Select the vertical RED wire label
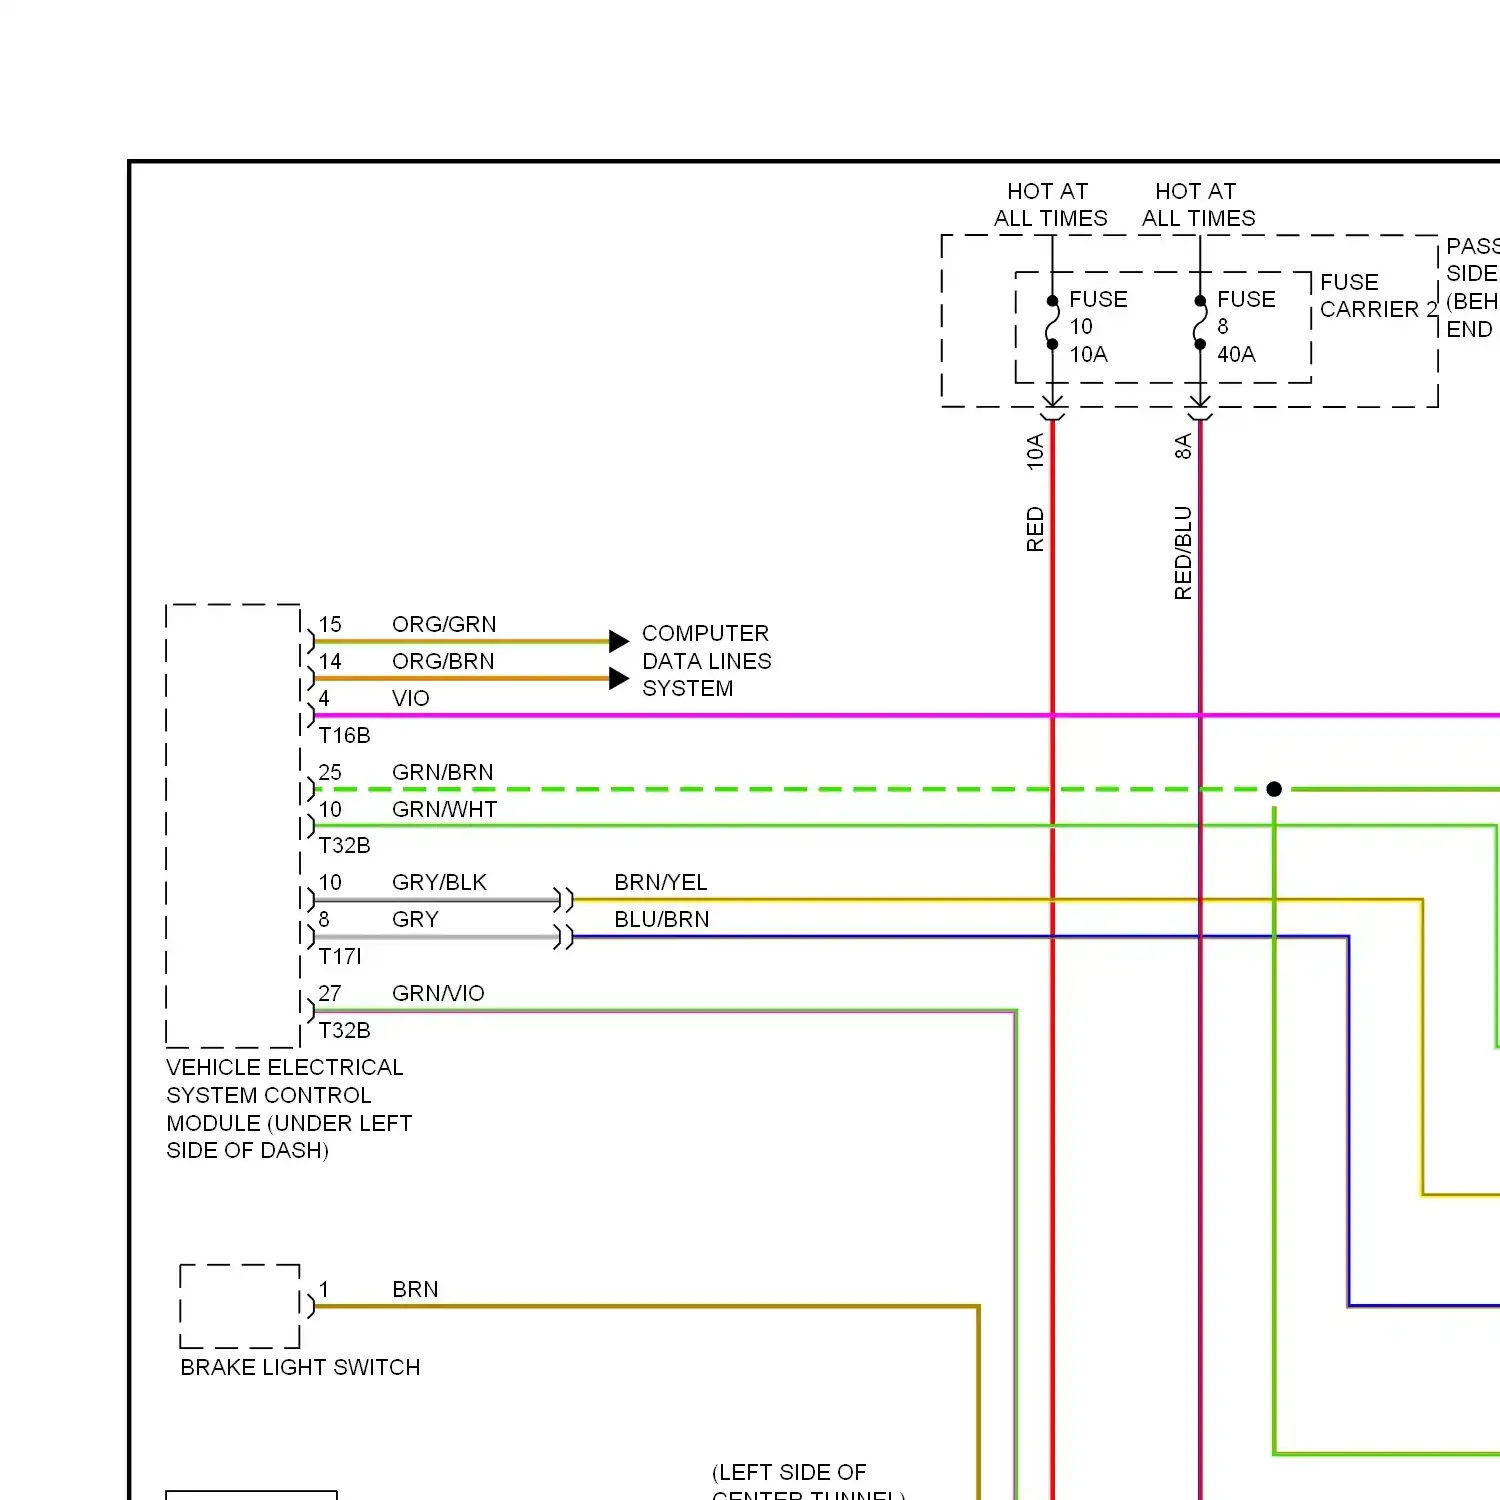 (1035, 529)
